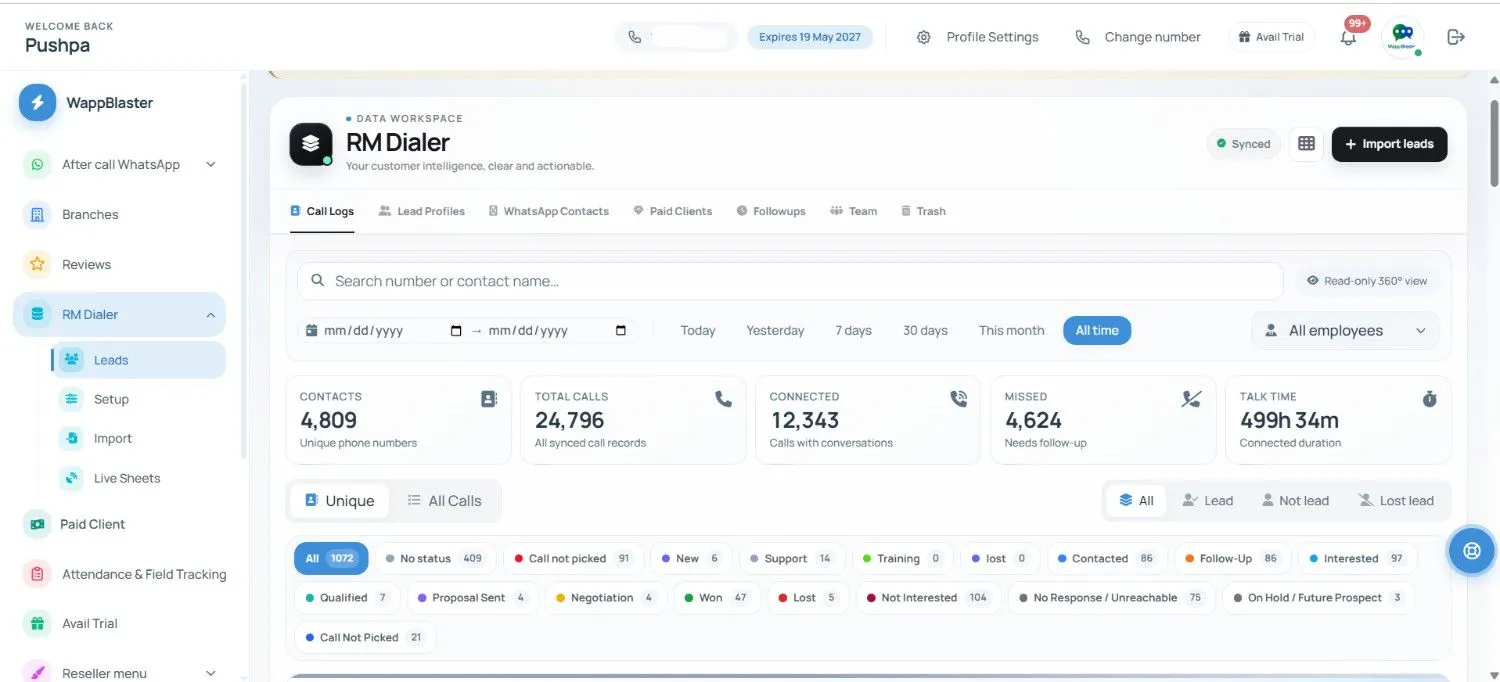Click the Attendance & Field Tracking clipboard icon
This screenshot has width=1500, height=682.
coord(37,574)
